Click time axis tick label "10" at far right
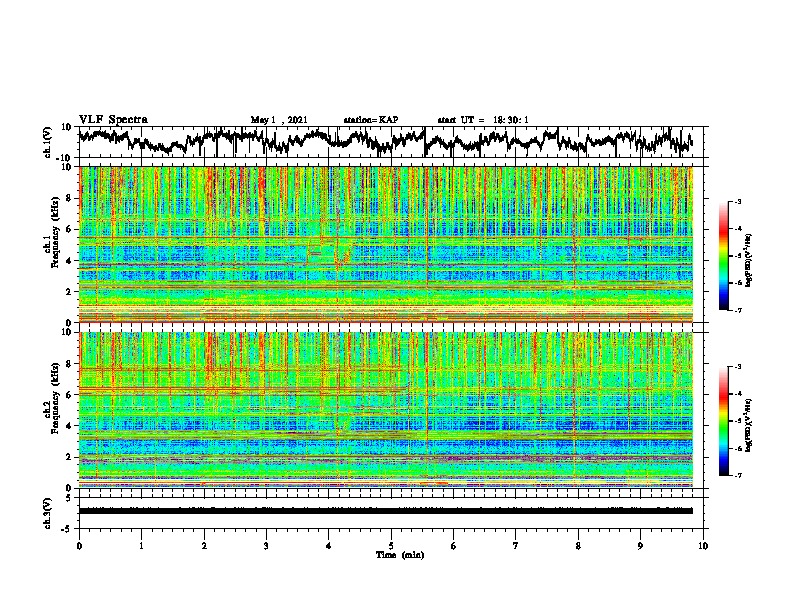 [x=703, y=545]
